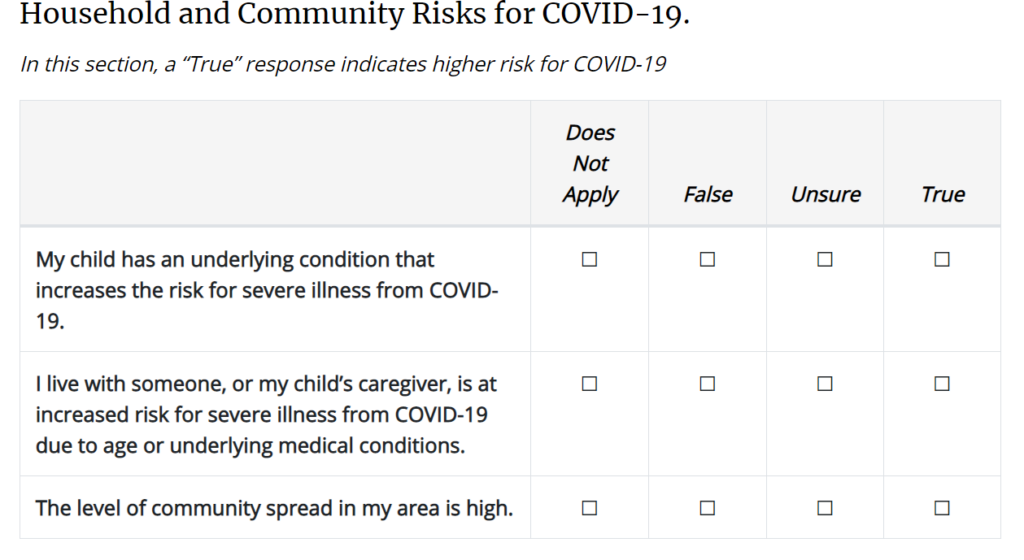
Task: Check 'False' for caregiver increased risk row
Action: pos(707,384)
